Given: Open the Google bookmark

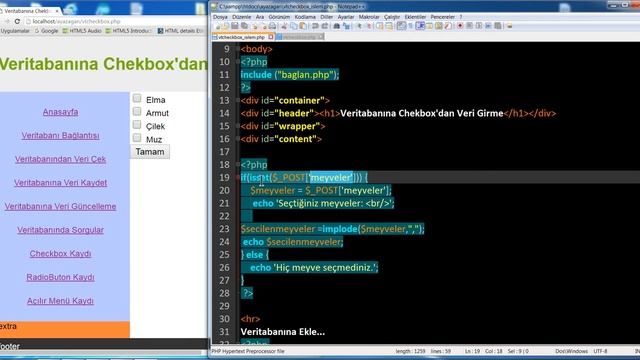Looking at the screenshot, I should click(46, 31).
